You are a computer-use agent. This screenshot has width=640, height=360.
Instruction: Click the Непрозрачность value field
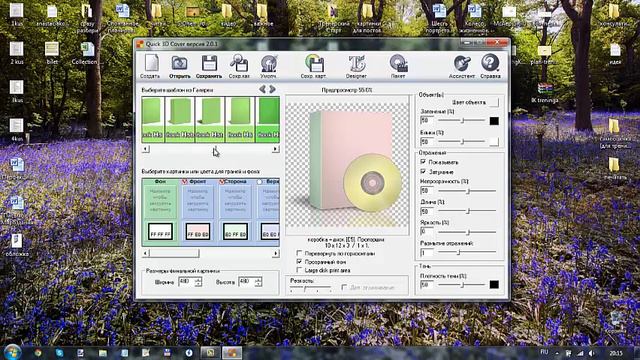[427, 191]
